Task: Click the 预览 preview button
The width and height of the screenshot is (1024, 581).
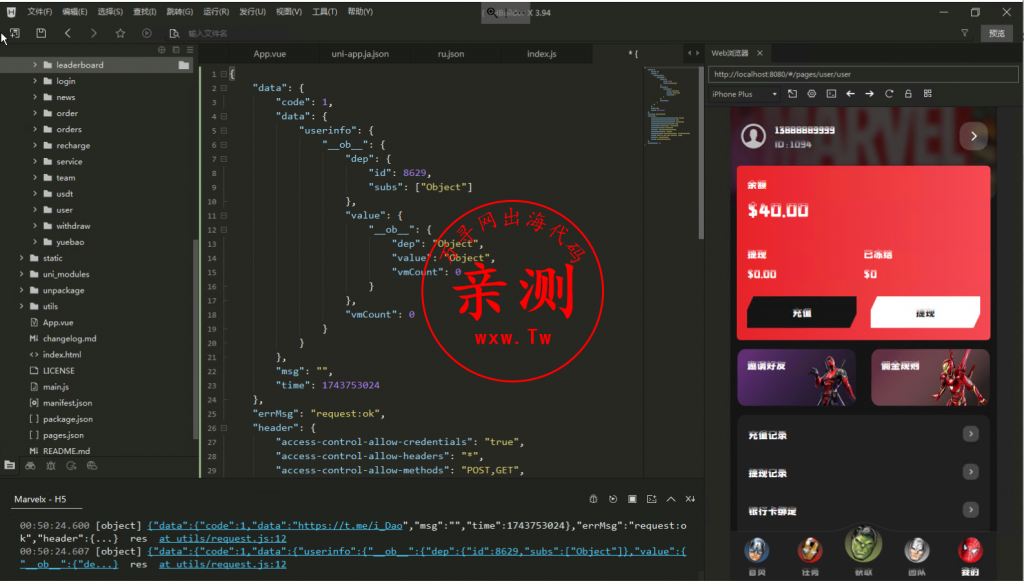Action: pyautogui.click(x=996, y=33)
